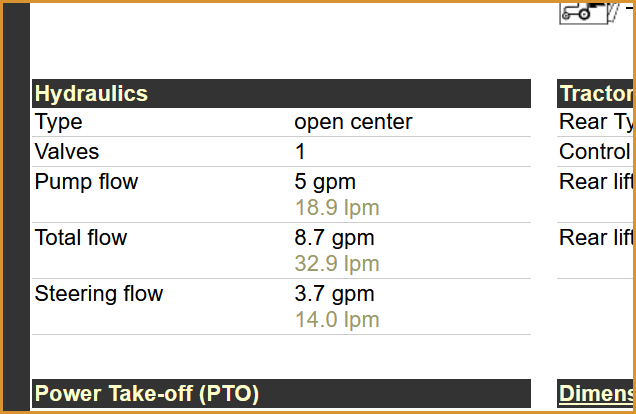This screenshot has height=414, width=636.
Task: Click the Total flow label
Action: click(x=81, y=238)
